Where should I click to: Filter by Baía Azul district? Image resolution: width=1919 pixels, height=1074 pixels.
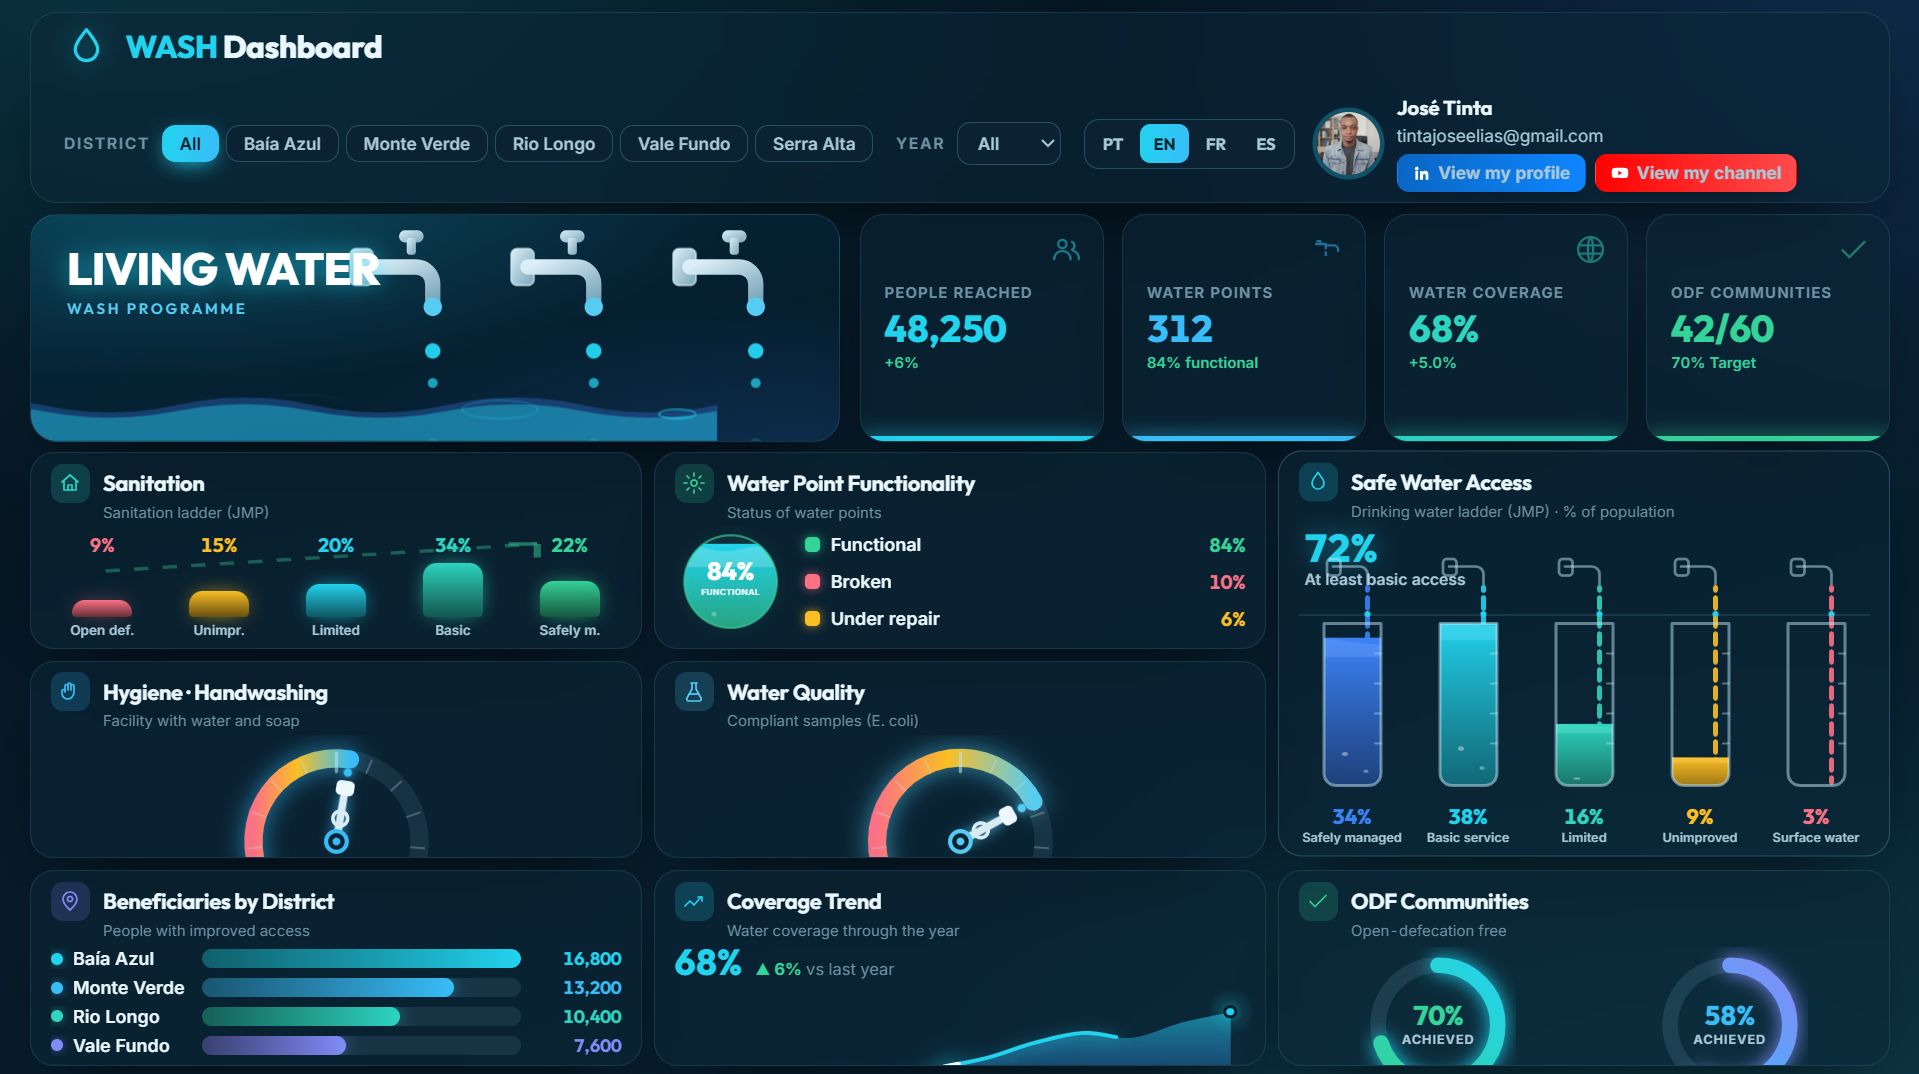click(x=282, y=144)
